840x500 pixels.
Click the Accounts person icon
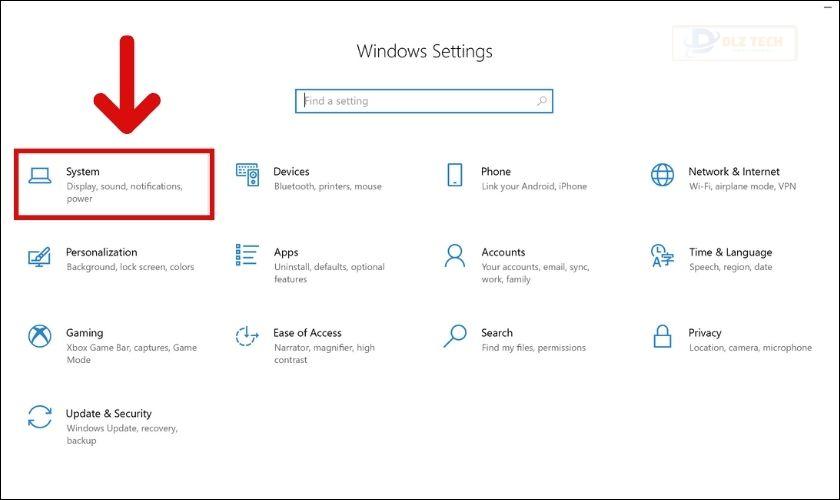[x=455, y=256]
